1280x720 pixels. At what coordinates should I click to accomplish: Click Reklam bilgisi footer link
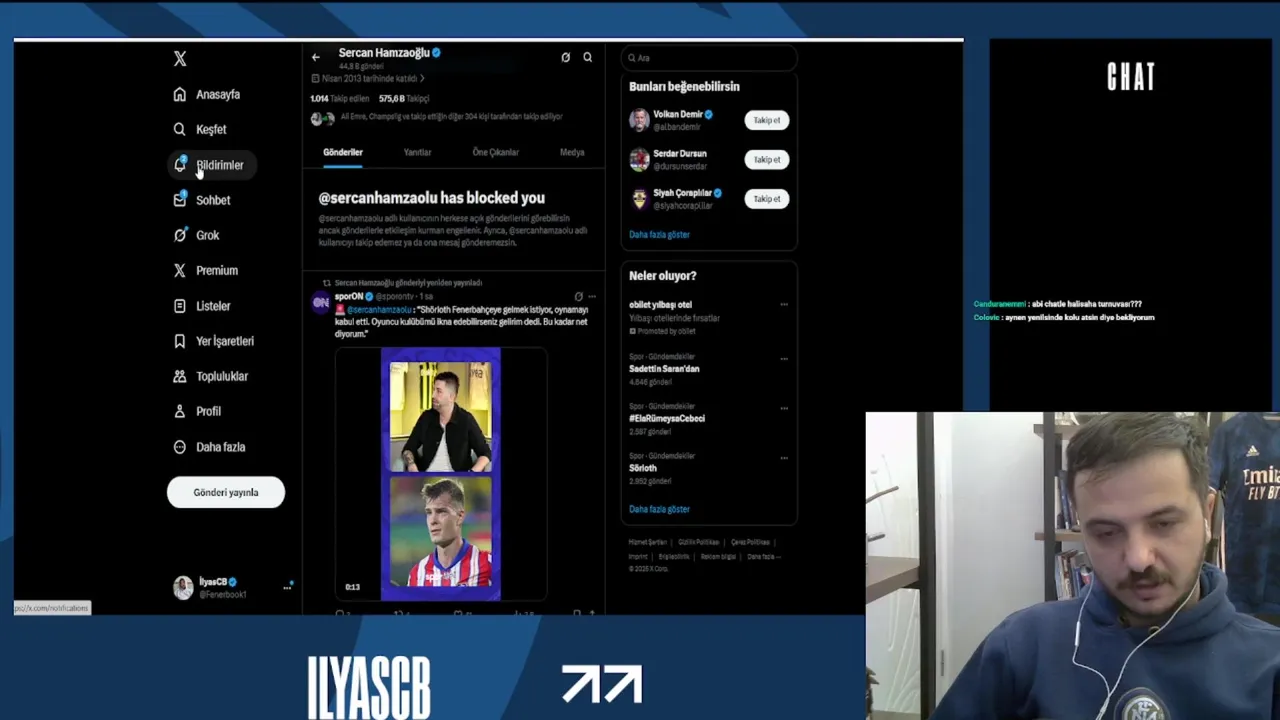pos(718,556)
